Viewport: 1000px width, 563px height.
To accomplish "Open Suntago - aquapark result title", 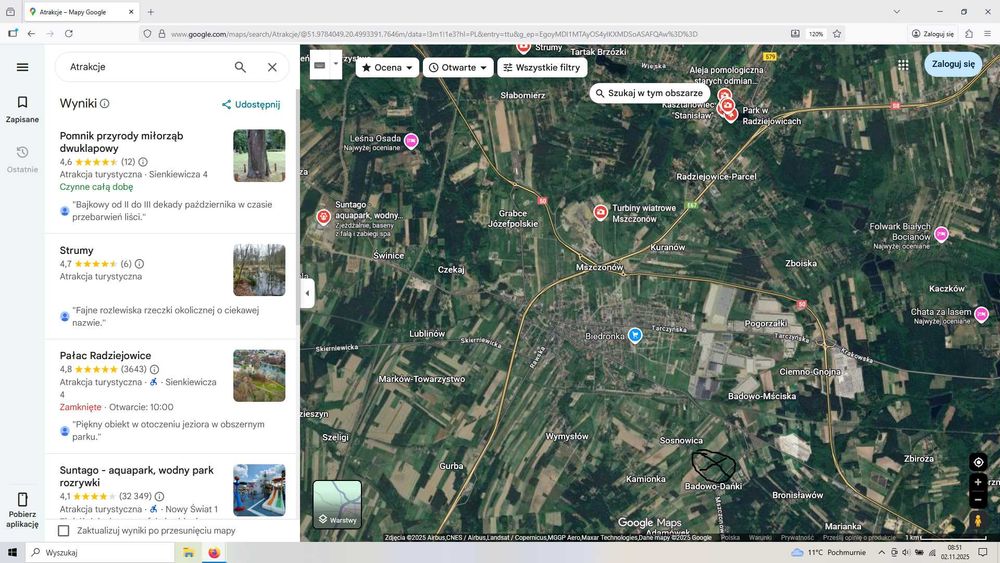I will (136, 476).
